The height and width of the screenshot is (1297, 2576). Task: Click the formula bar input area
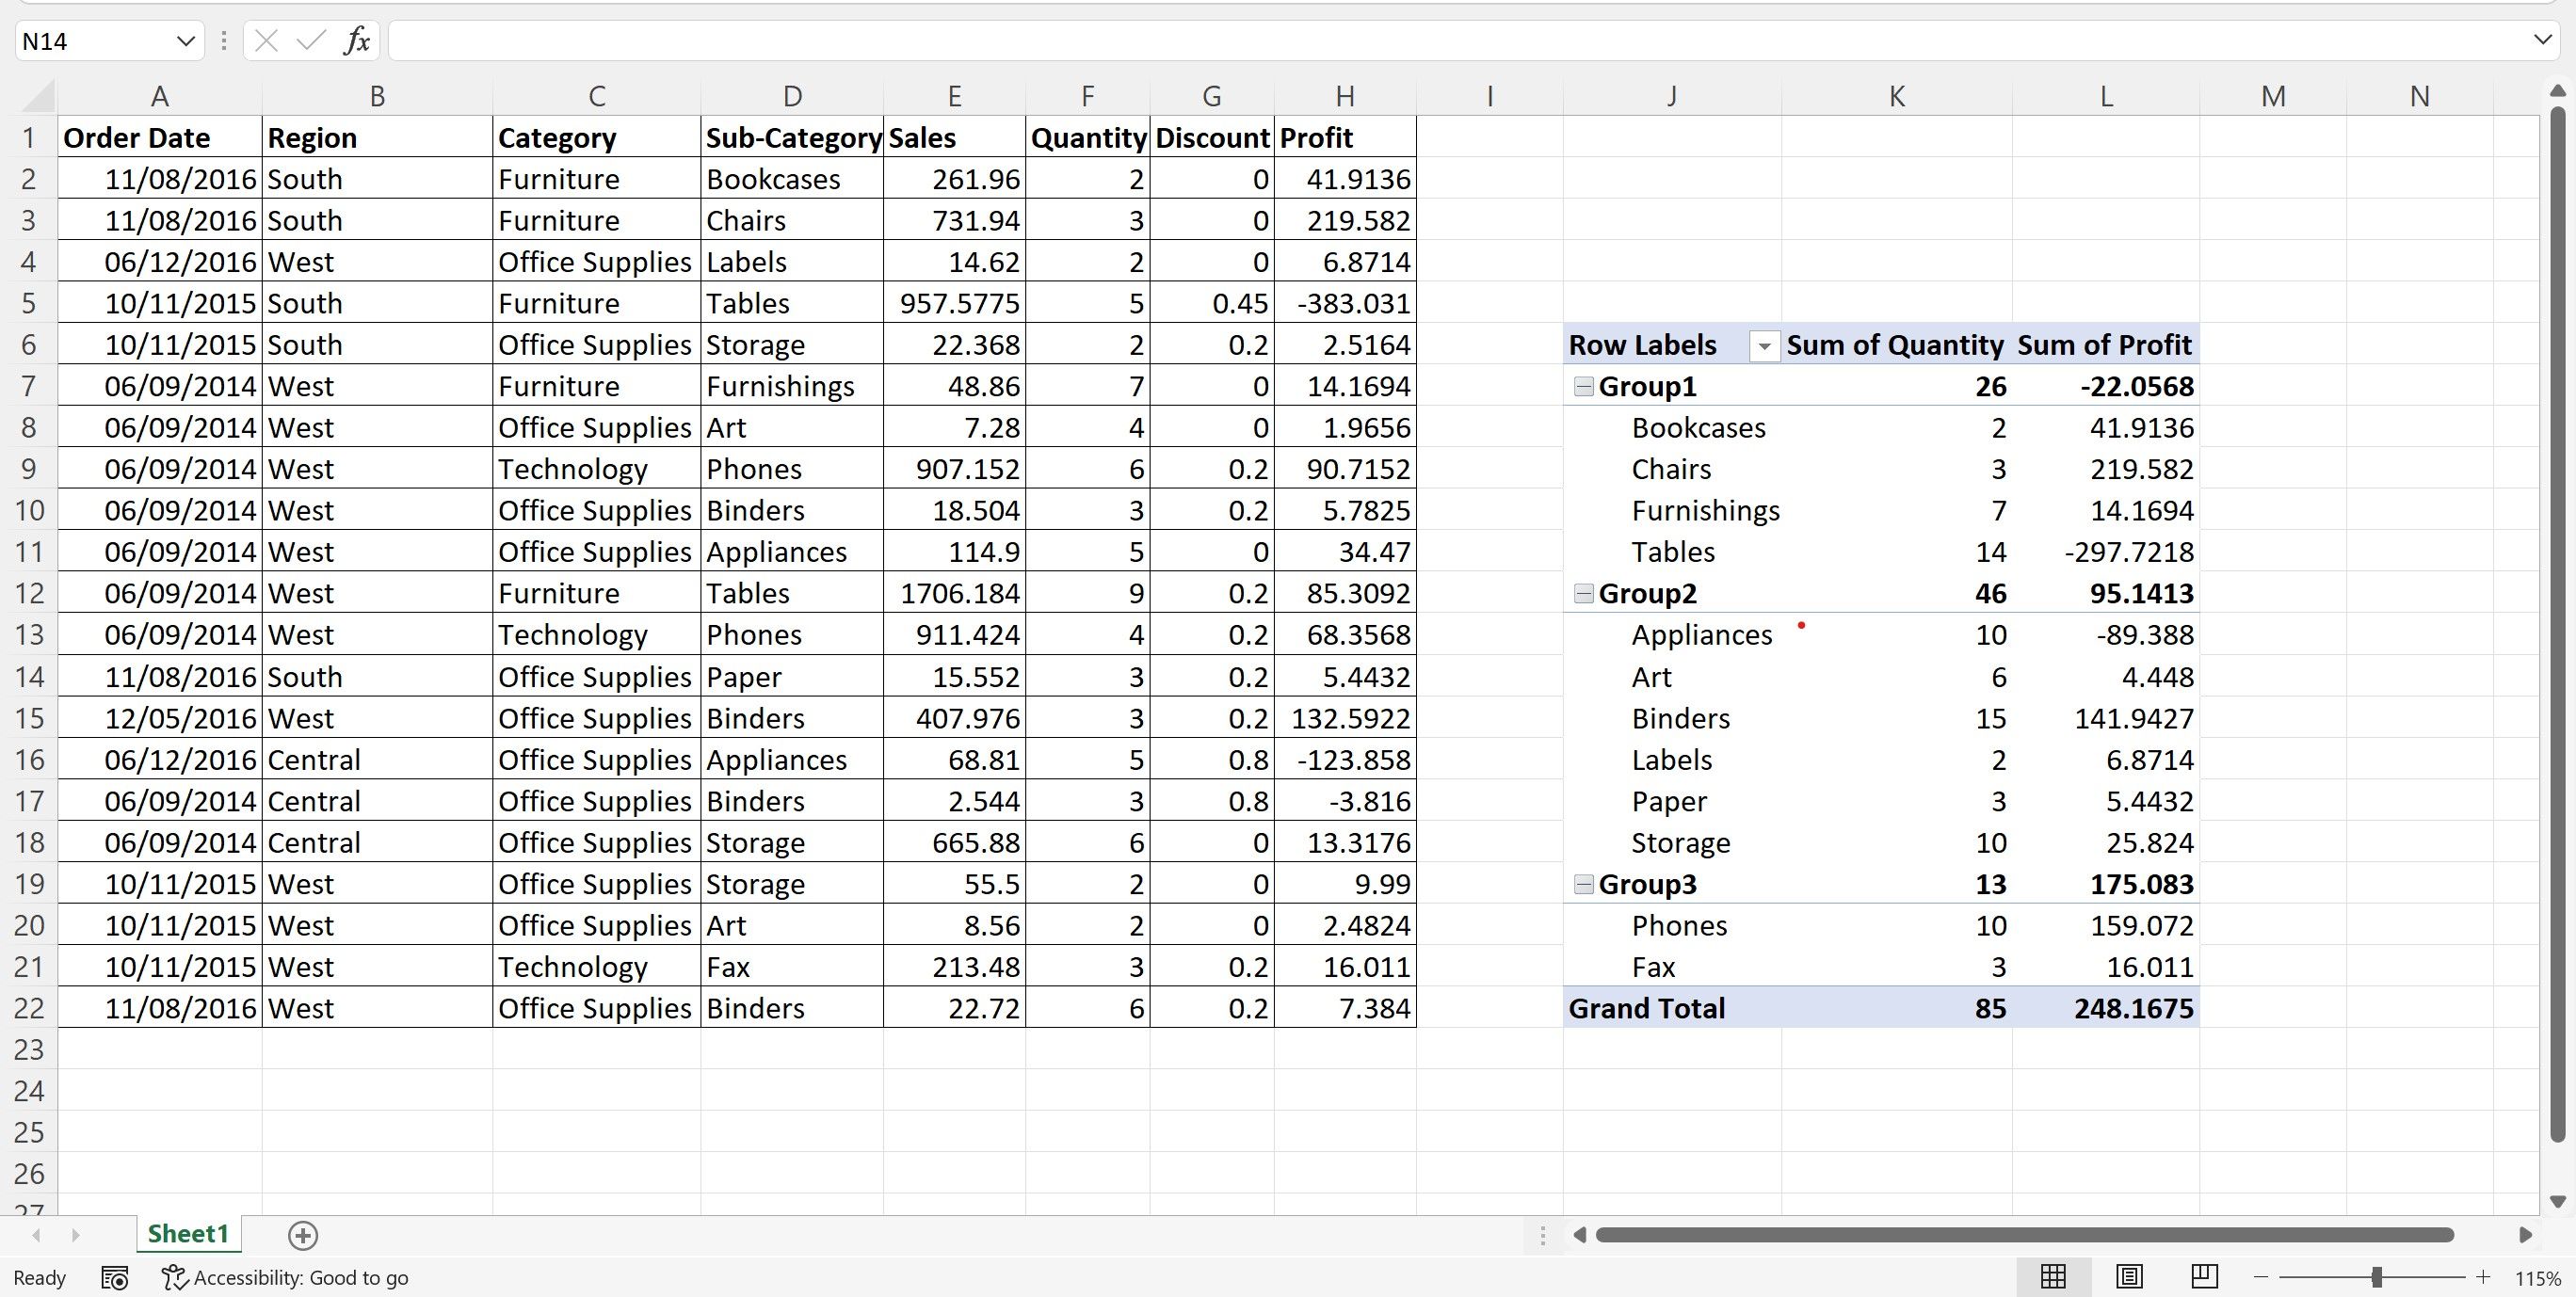[x=1455, y=41]
